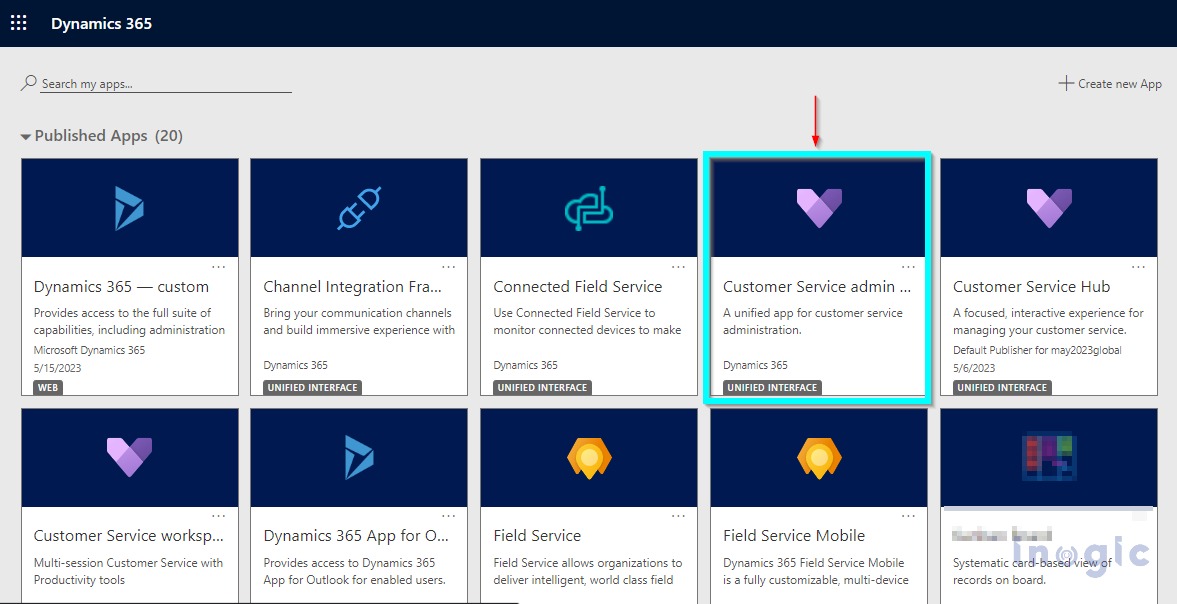Screen dimensions: 1177x604
Task: Open the app launcher waffle icon
Action: pyautogui.click(x=19, y=23)
